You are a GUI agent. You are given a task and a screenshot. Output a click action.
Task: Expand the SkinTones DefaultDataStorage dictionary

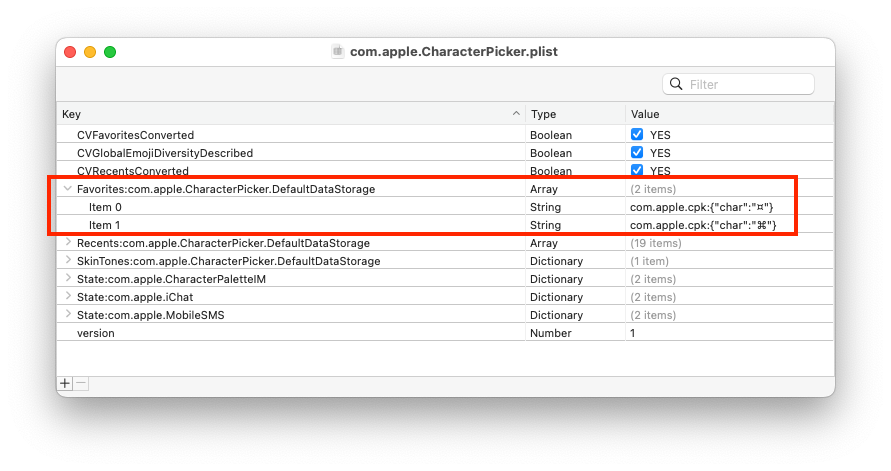pyautogui.click(x=68, y=261)
